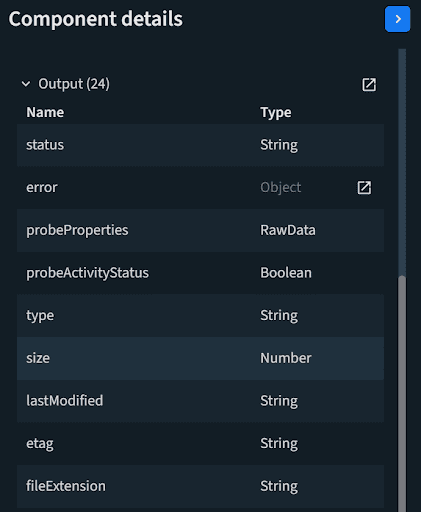
Task: Select the error row name
Action: 42,187
